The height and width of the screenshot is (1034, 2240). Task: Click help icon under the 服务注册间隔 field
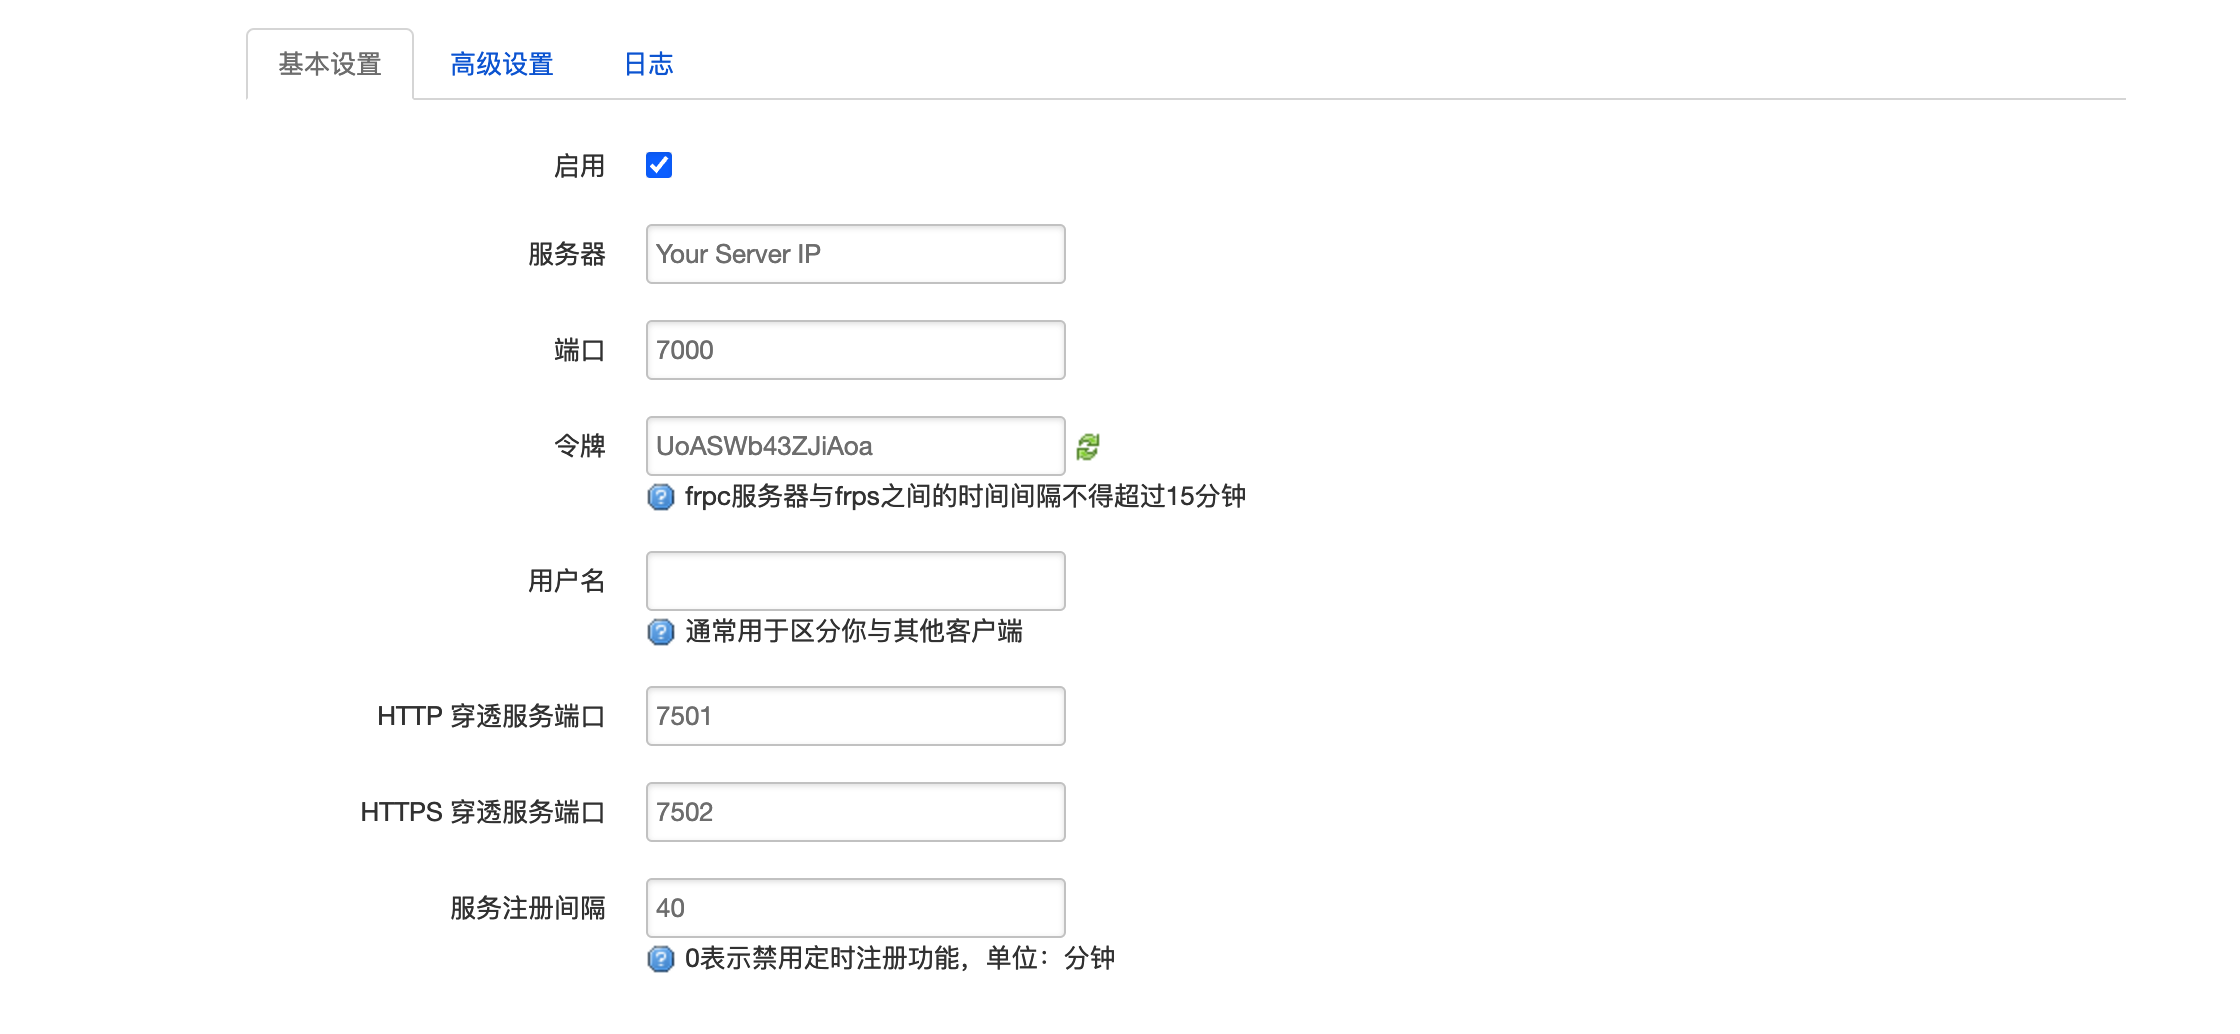point(661,959)
